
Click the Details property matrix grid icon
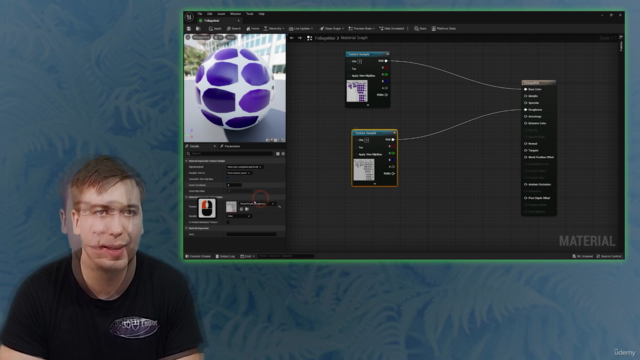pyautogui.click(x=278, y=153)
